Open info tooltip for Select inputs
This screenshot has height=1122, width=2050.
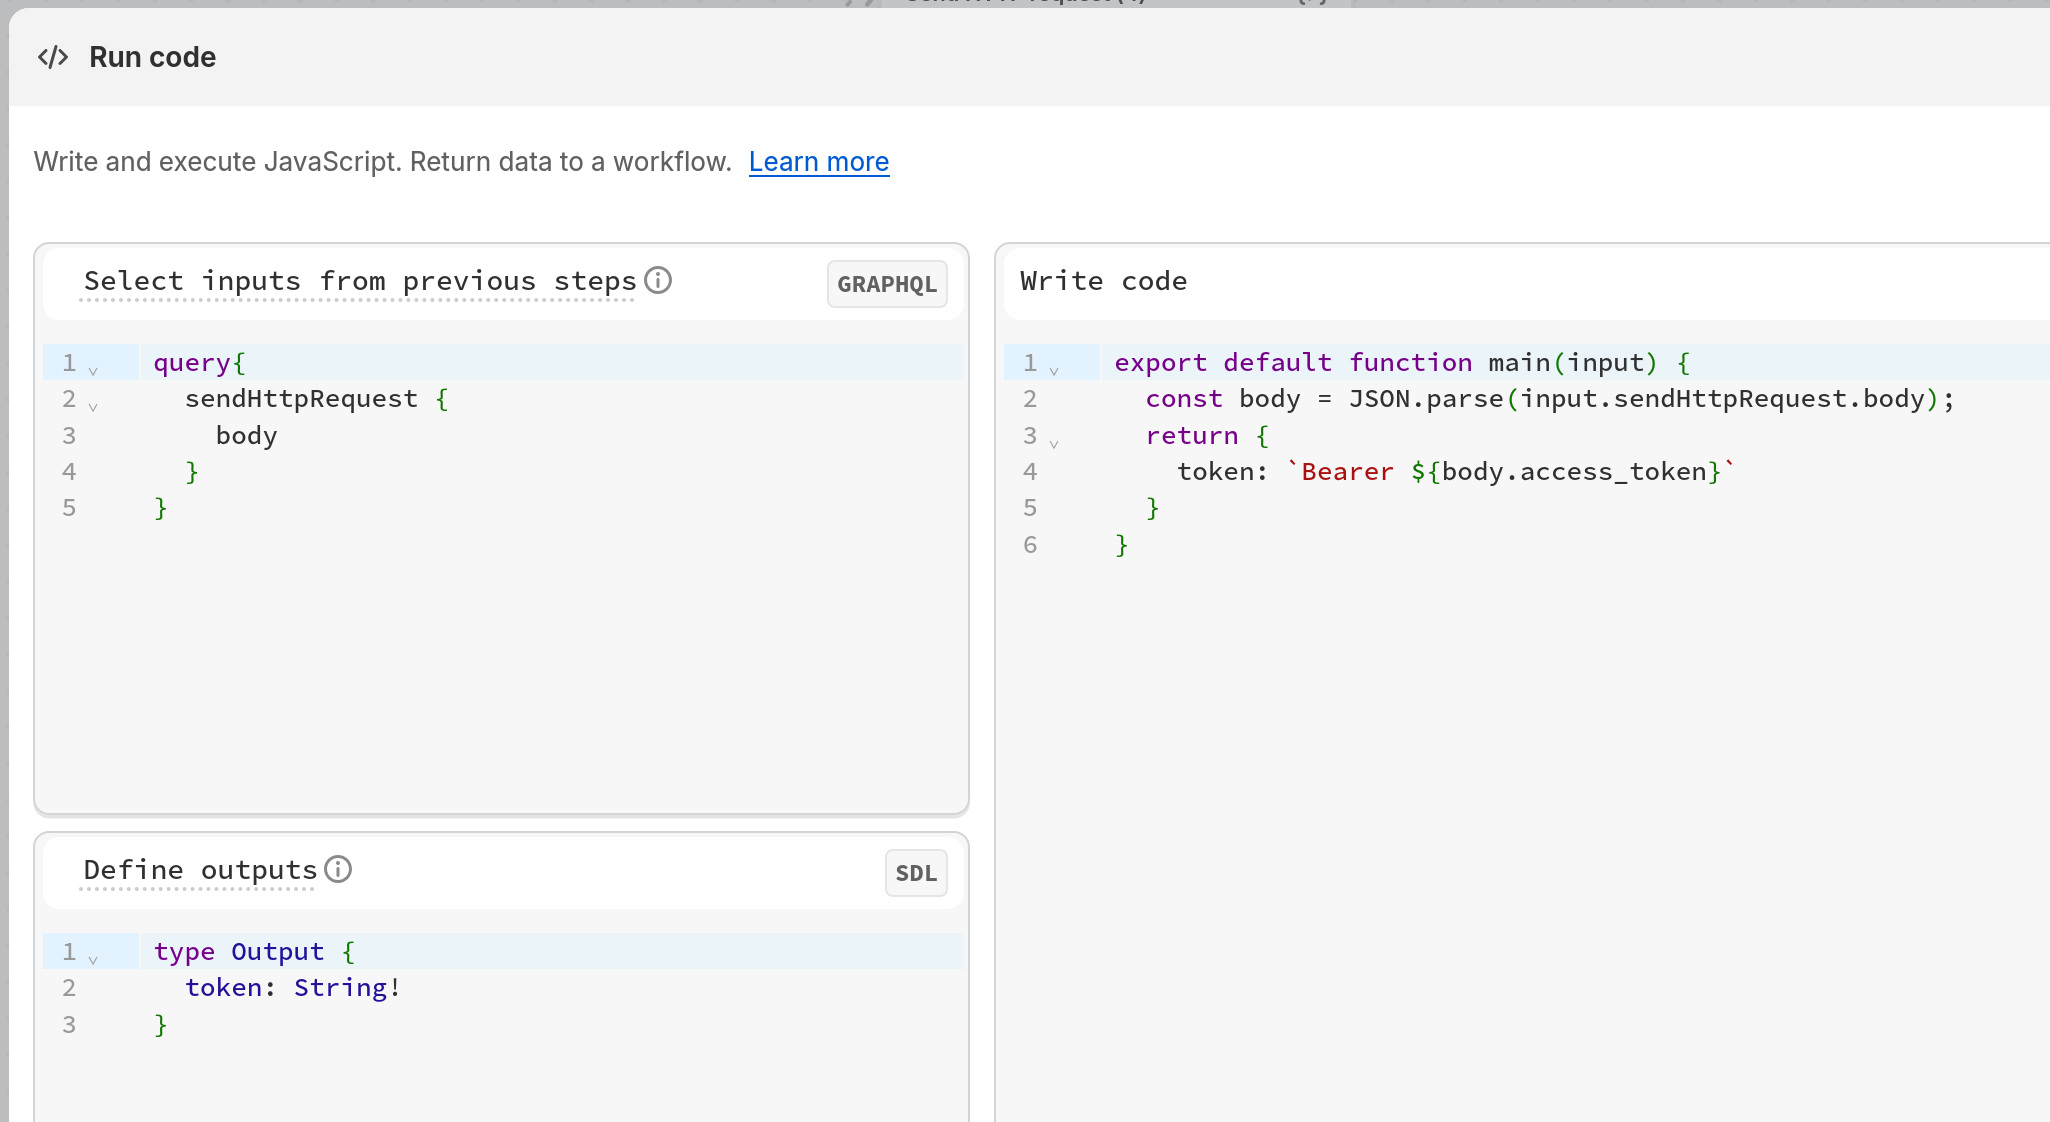[x=658, y=280]
